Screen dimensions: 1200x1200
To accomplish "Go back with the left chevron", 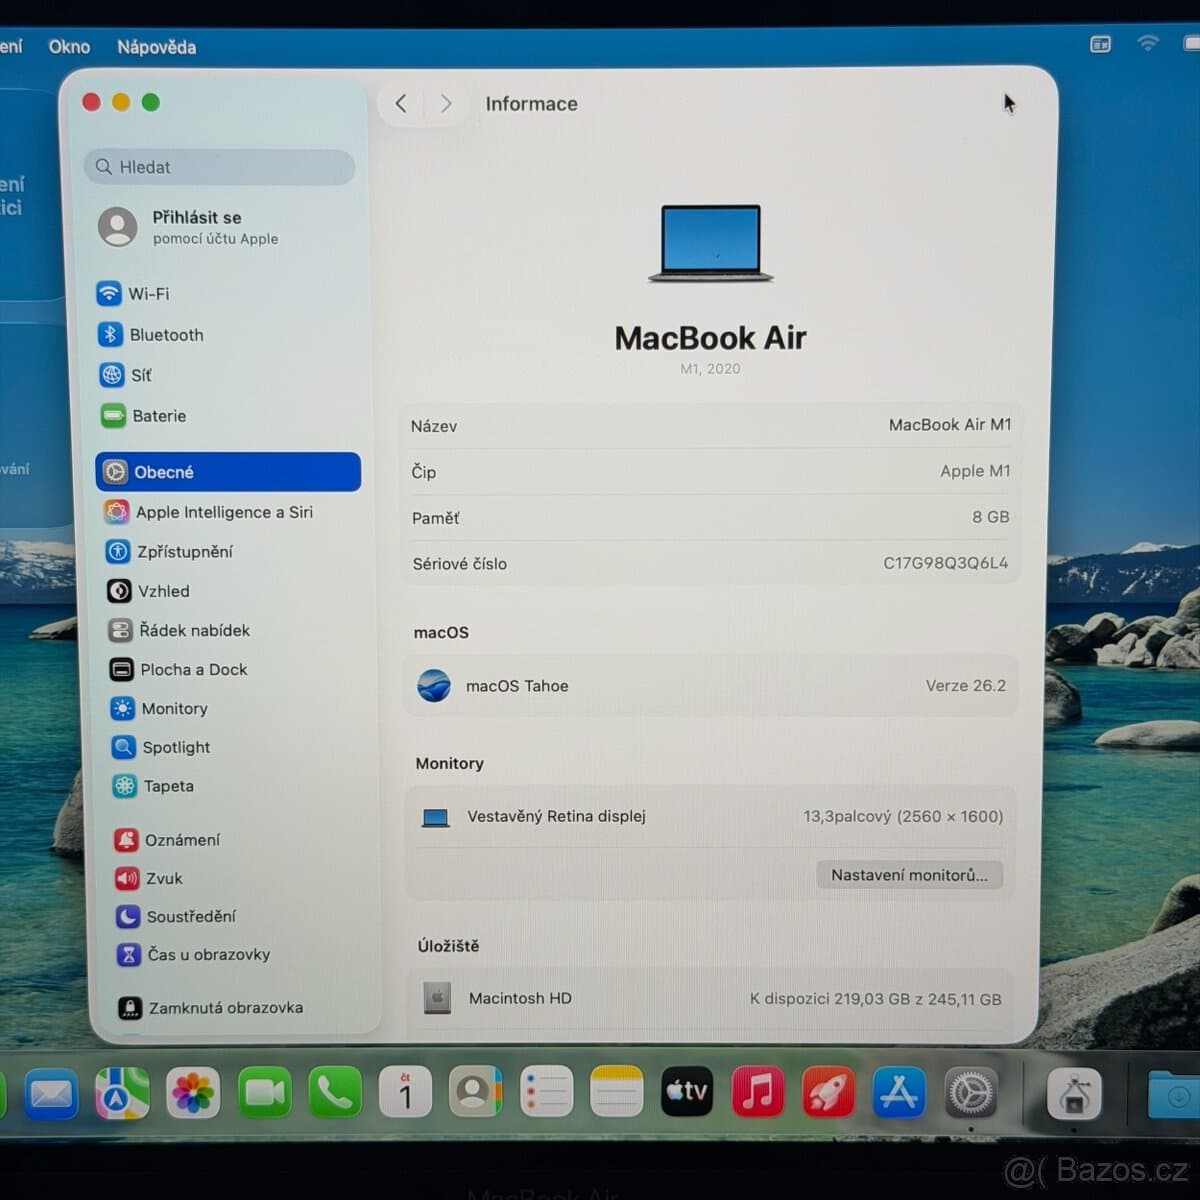I will [401, 104].
